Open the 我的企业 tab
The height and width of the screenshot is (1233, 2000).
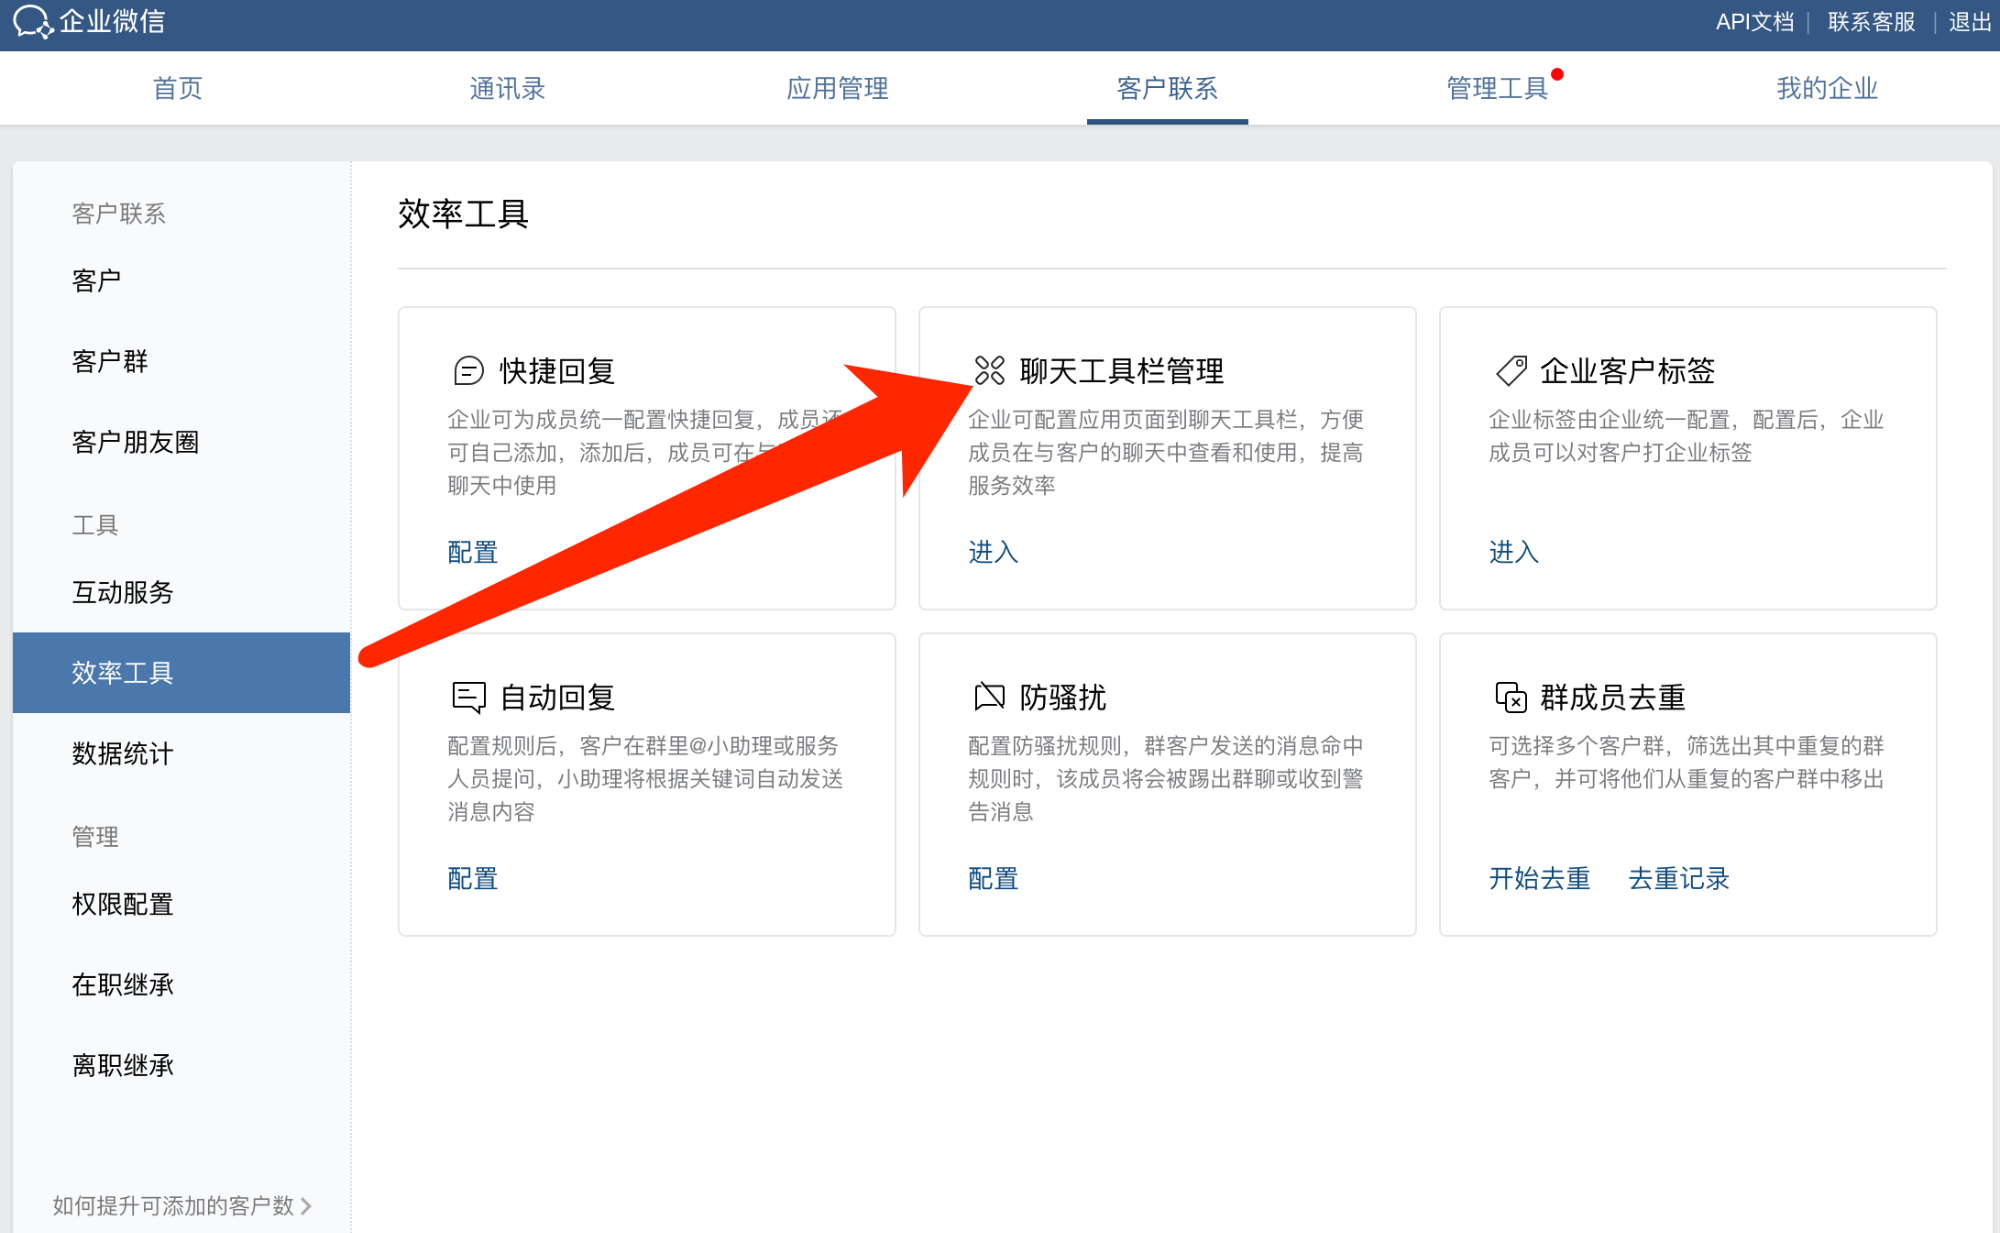click(1827, 88)
